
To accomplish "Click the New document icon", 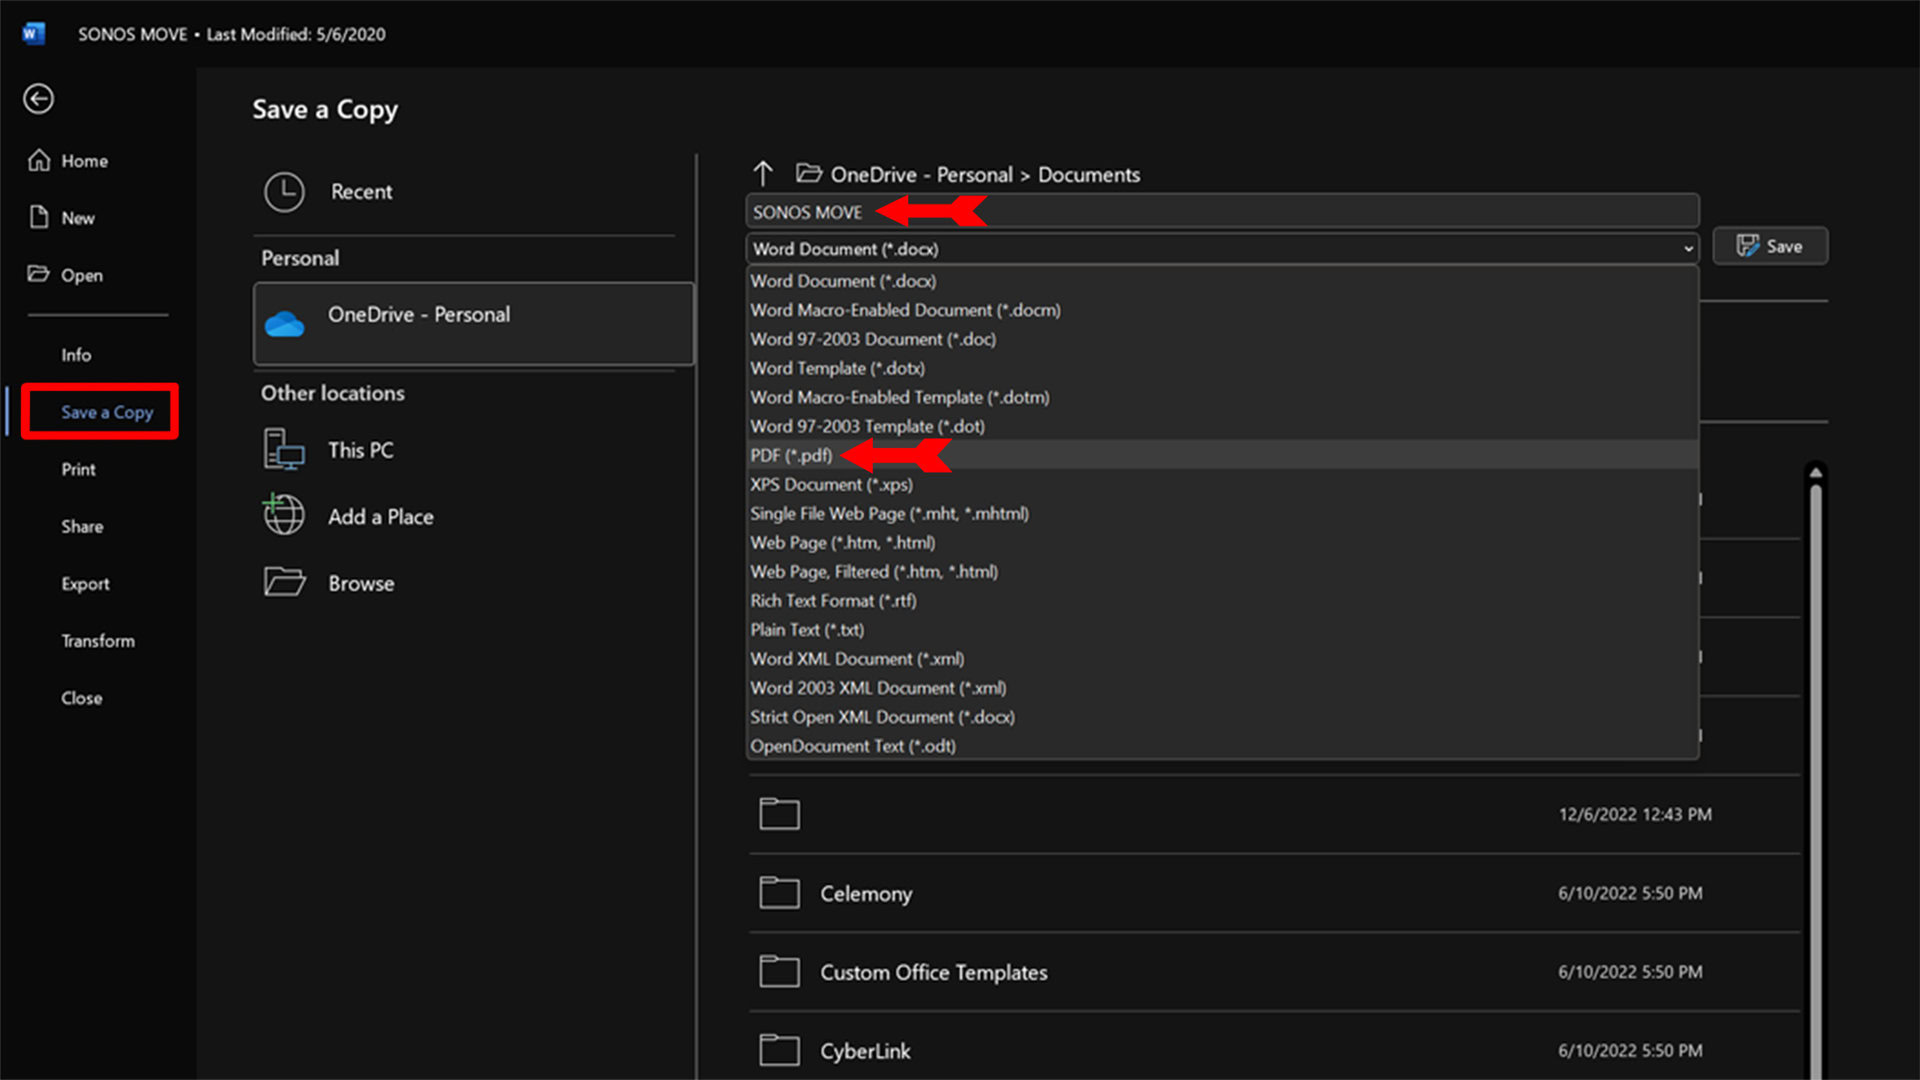I will coord(39,217).
